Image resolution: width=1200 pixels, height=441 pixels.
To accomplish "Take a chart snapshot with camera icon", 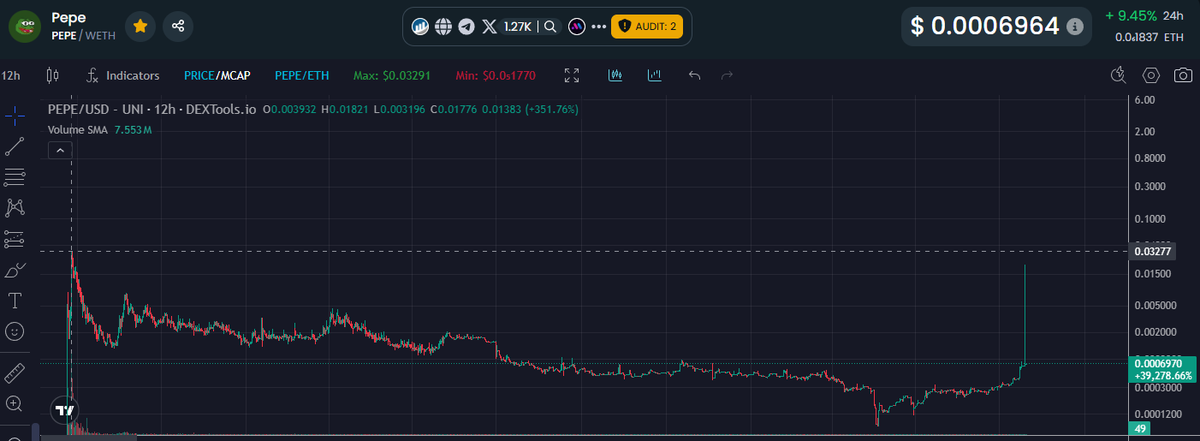I will [x=1183, y=75].
